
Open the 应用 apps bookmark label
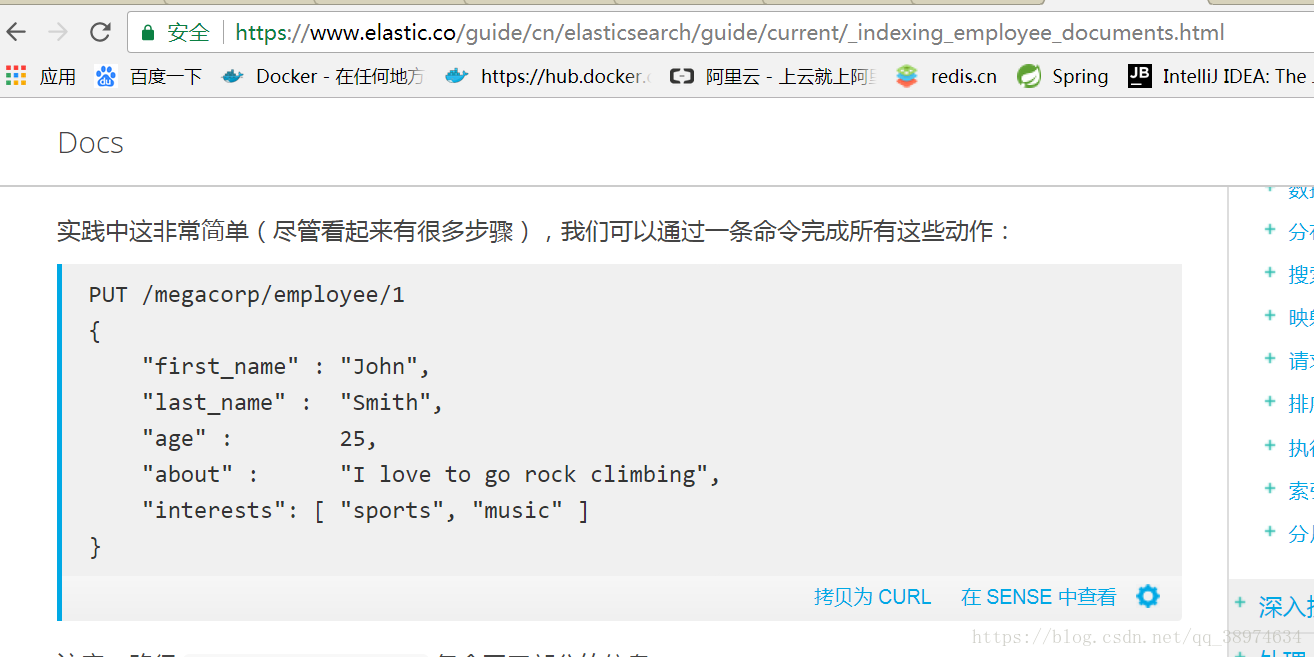[x=58, y=76]
